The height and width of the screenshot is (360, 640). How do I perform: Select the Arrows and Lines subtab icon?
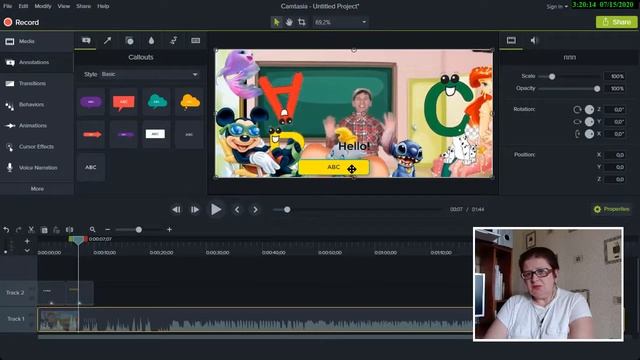point(107,40)
